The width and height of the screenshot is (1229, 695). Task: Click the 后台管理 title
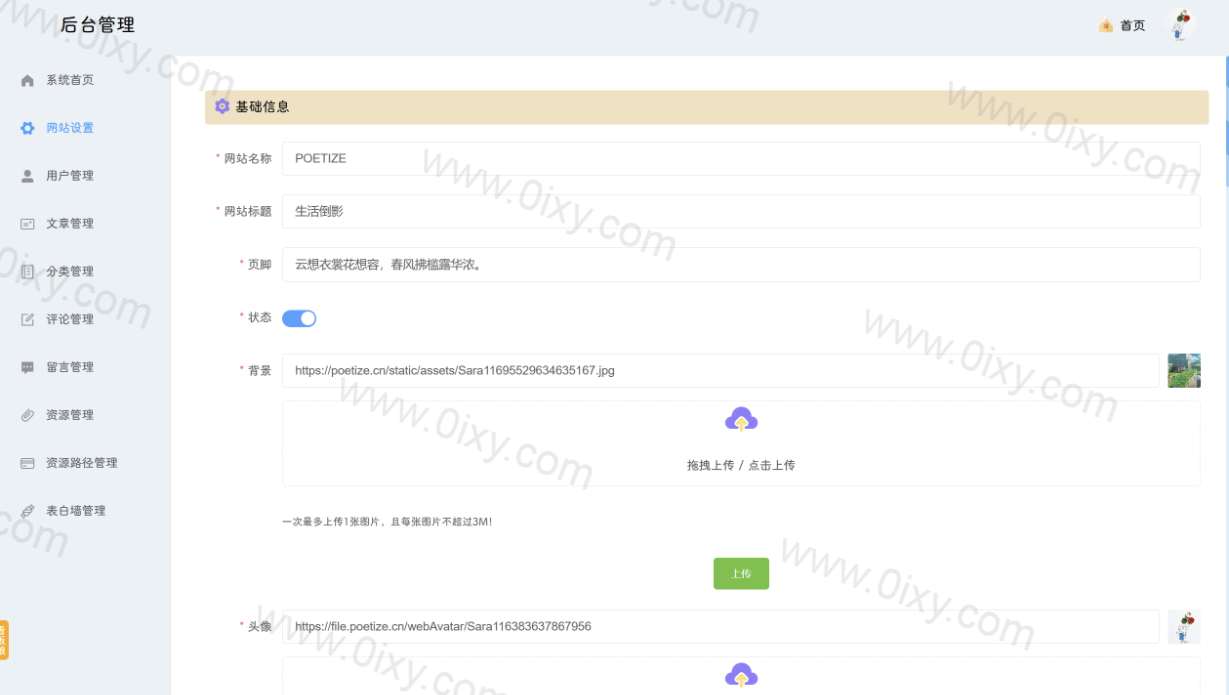tap(97, 25)
